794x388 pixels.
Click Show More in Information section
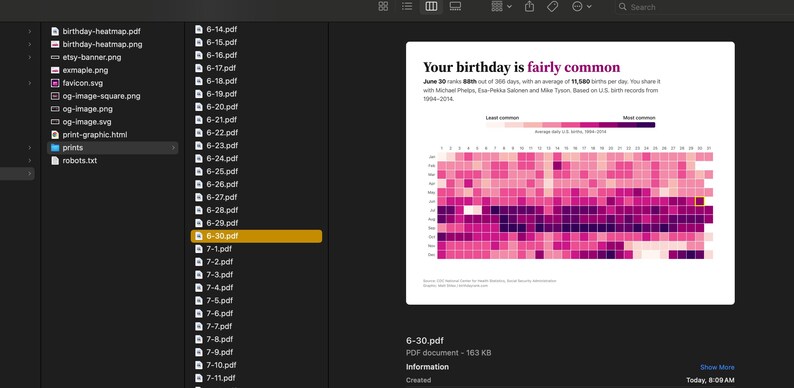pyautogui.click(x=717, y=367)
